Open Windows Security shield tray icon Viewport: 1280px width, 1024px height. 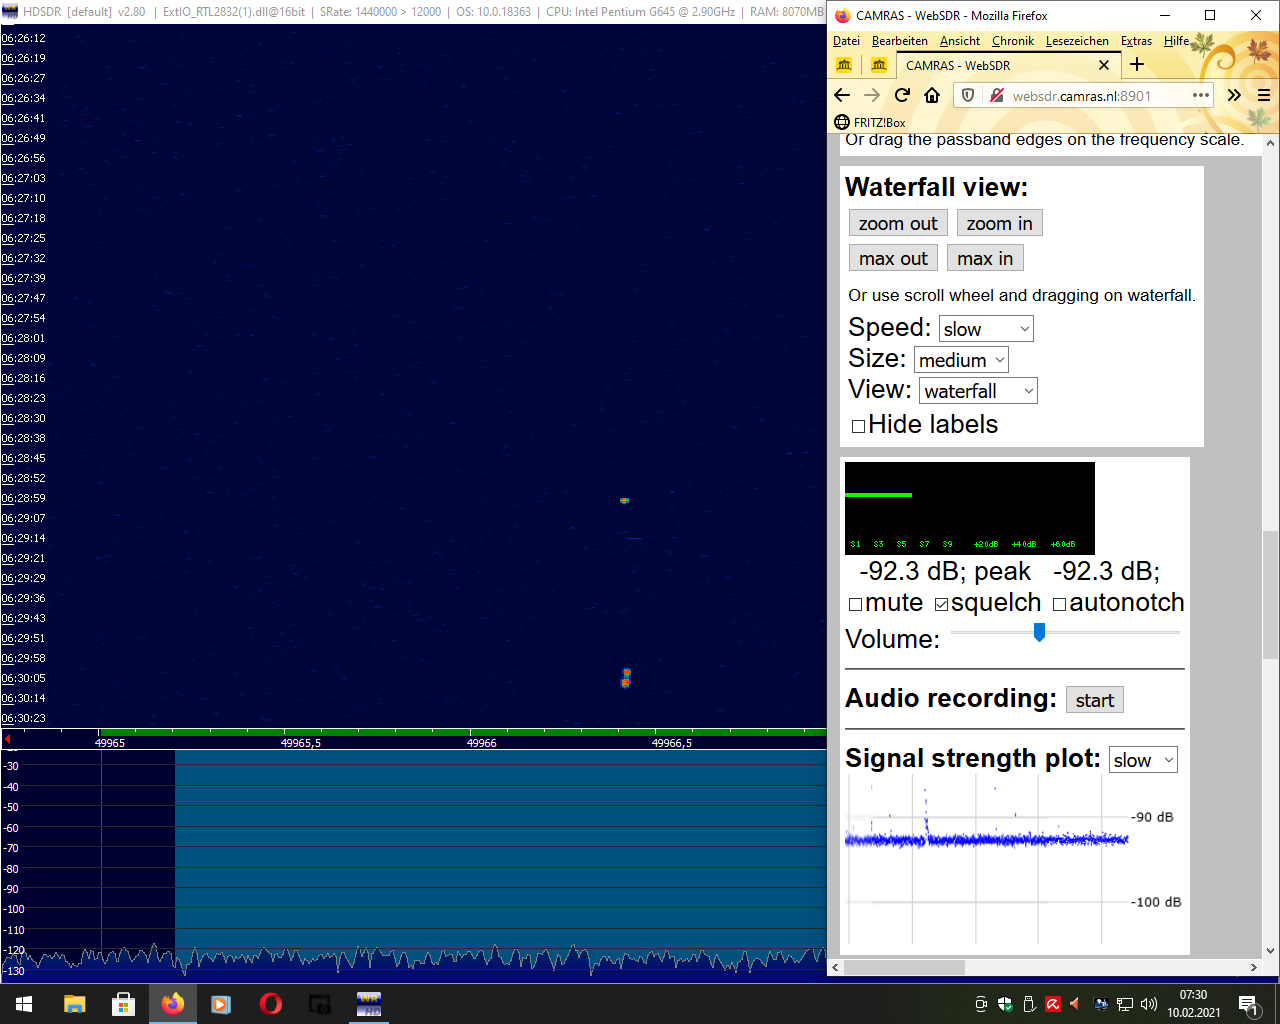(1005, 1004)
